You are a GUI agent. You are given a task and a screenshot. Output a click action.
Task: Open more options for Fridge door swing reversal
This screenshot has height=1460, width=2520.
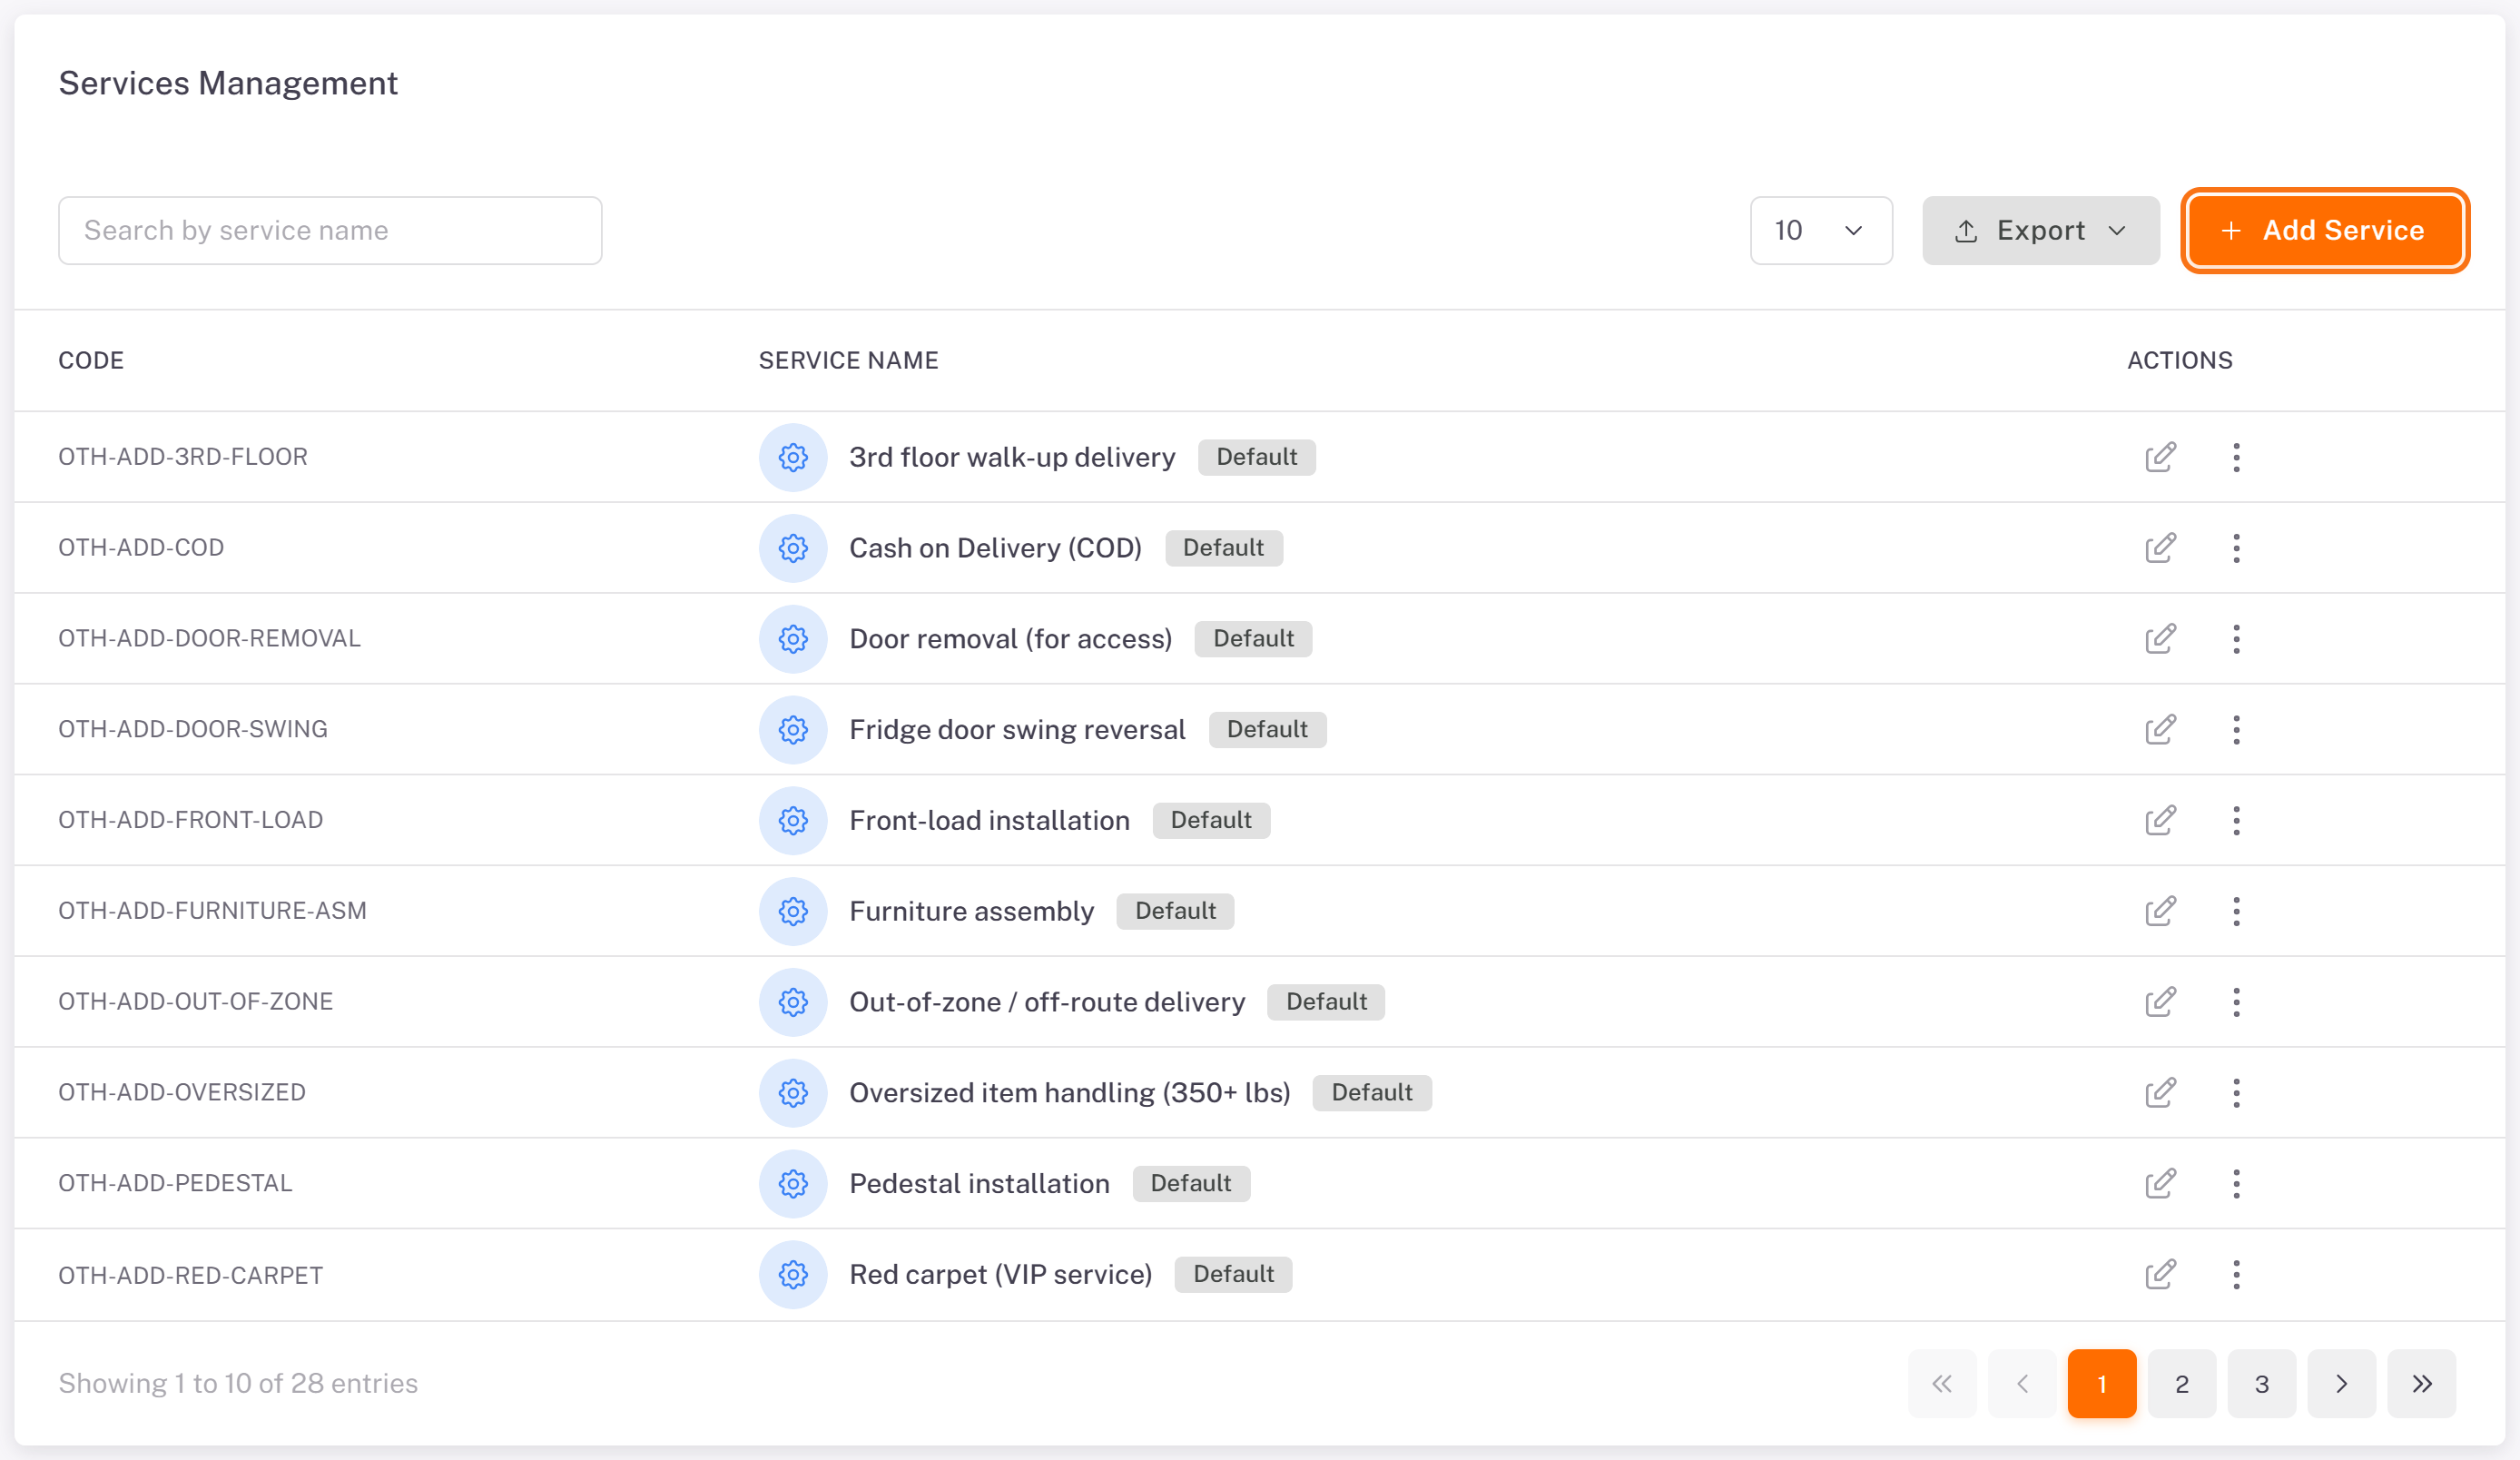pyautogui.click(x=2236, y=730)
